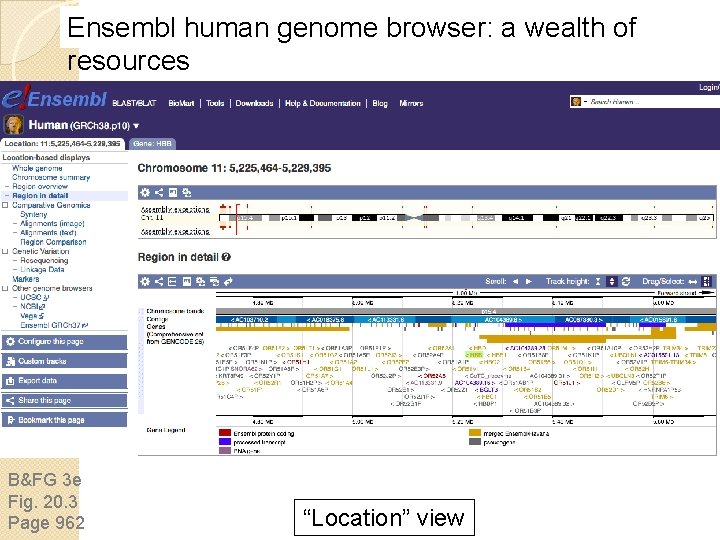
Task: Collapse the Other genome browsers section
Action: point(5,288)
